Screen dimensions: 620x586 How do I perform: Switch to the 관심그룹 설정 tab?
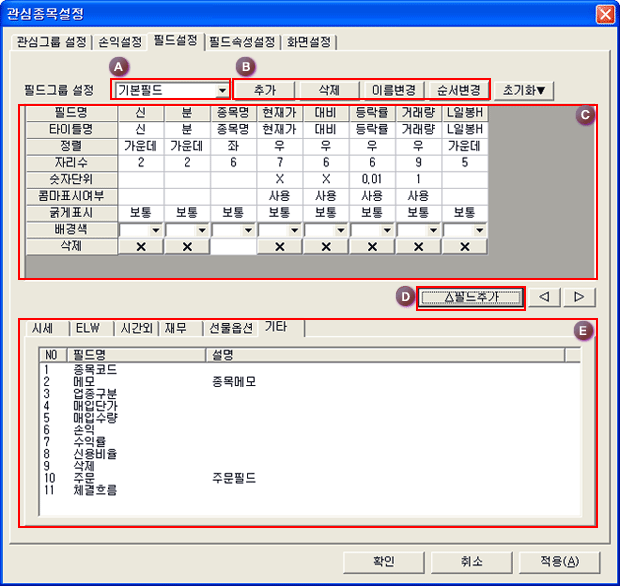[50, 42]
